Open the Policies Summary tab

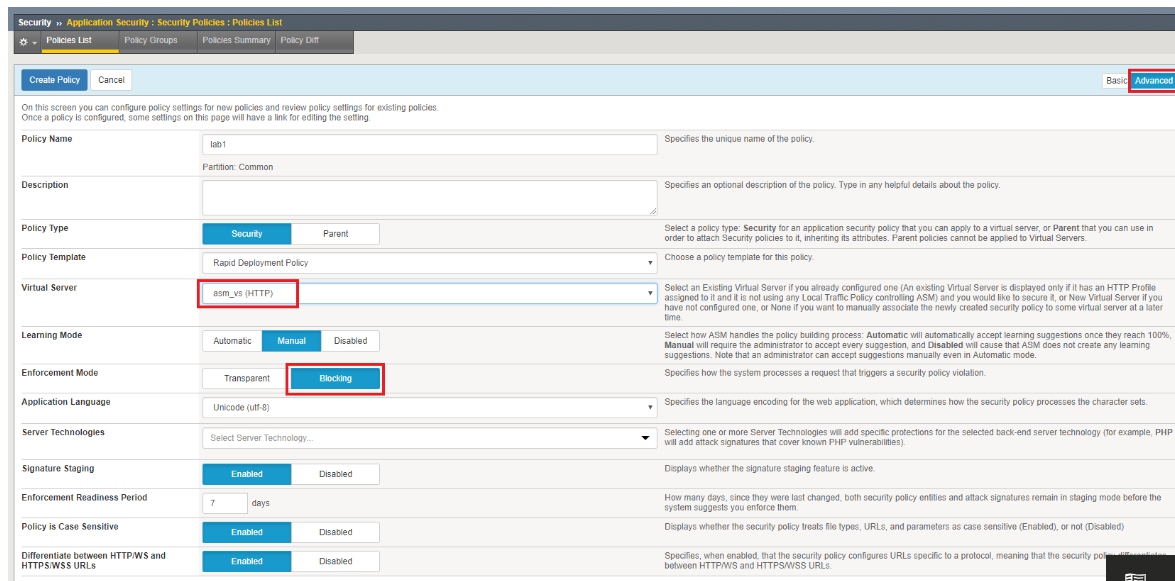236,40
